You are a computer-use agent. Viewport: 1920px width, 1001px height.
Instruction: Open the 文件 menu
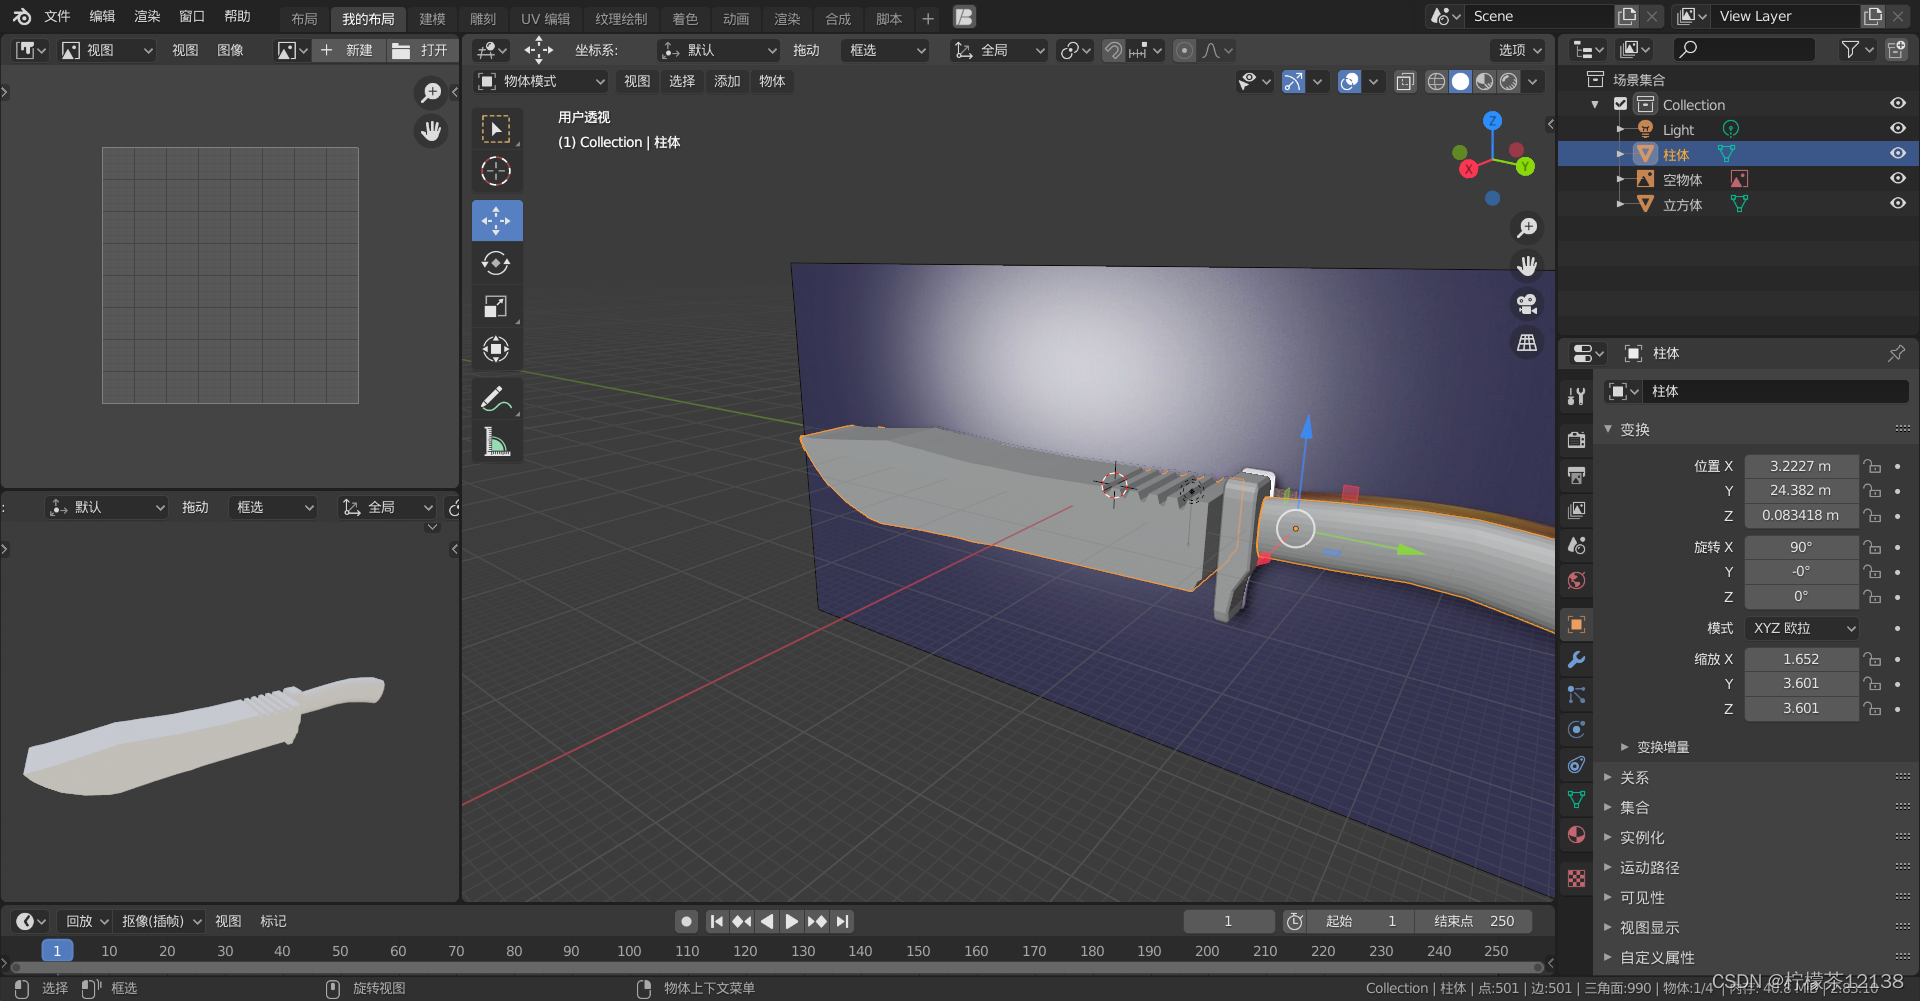click(x=57, y=16)
